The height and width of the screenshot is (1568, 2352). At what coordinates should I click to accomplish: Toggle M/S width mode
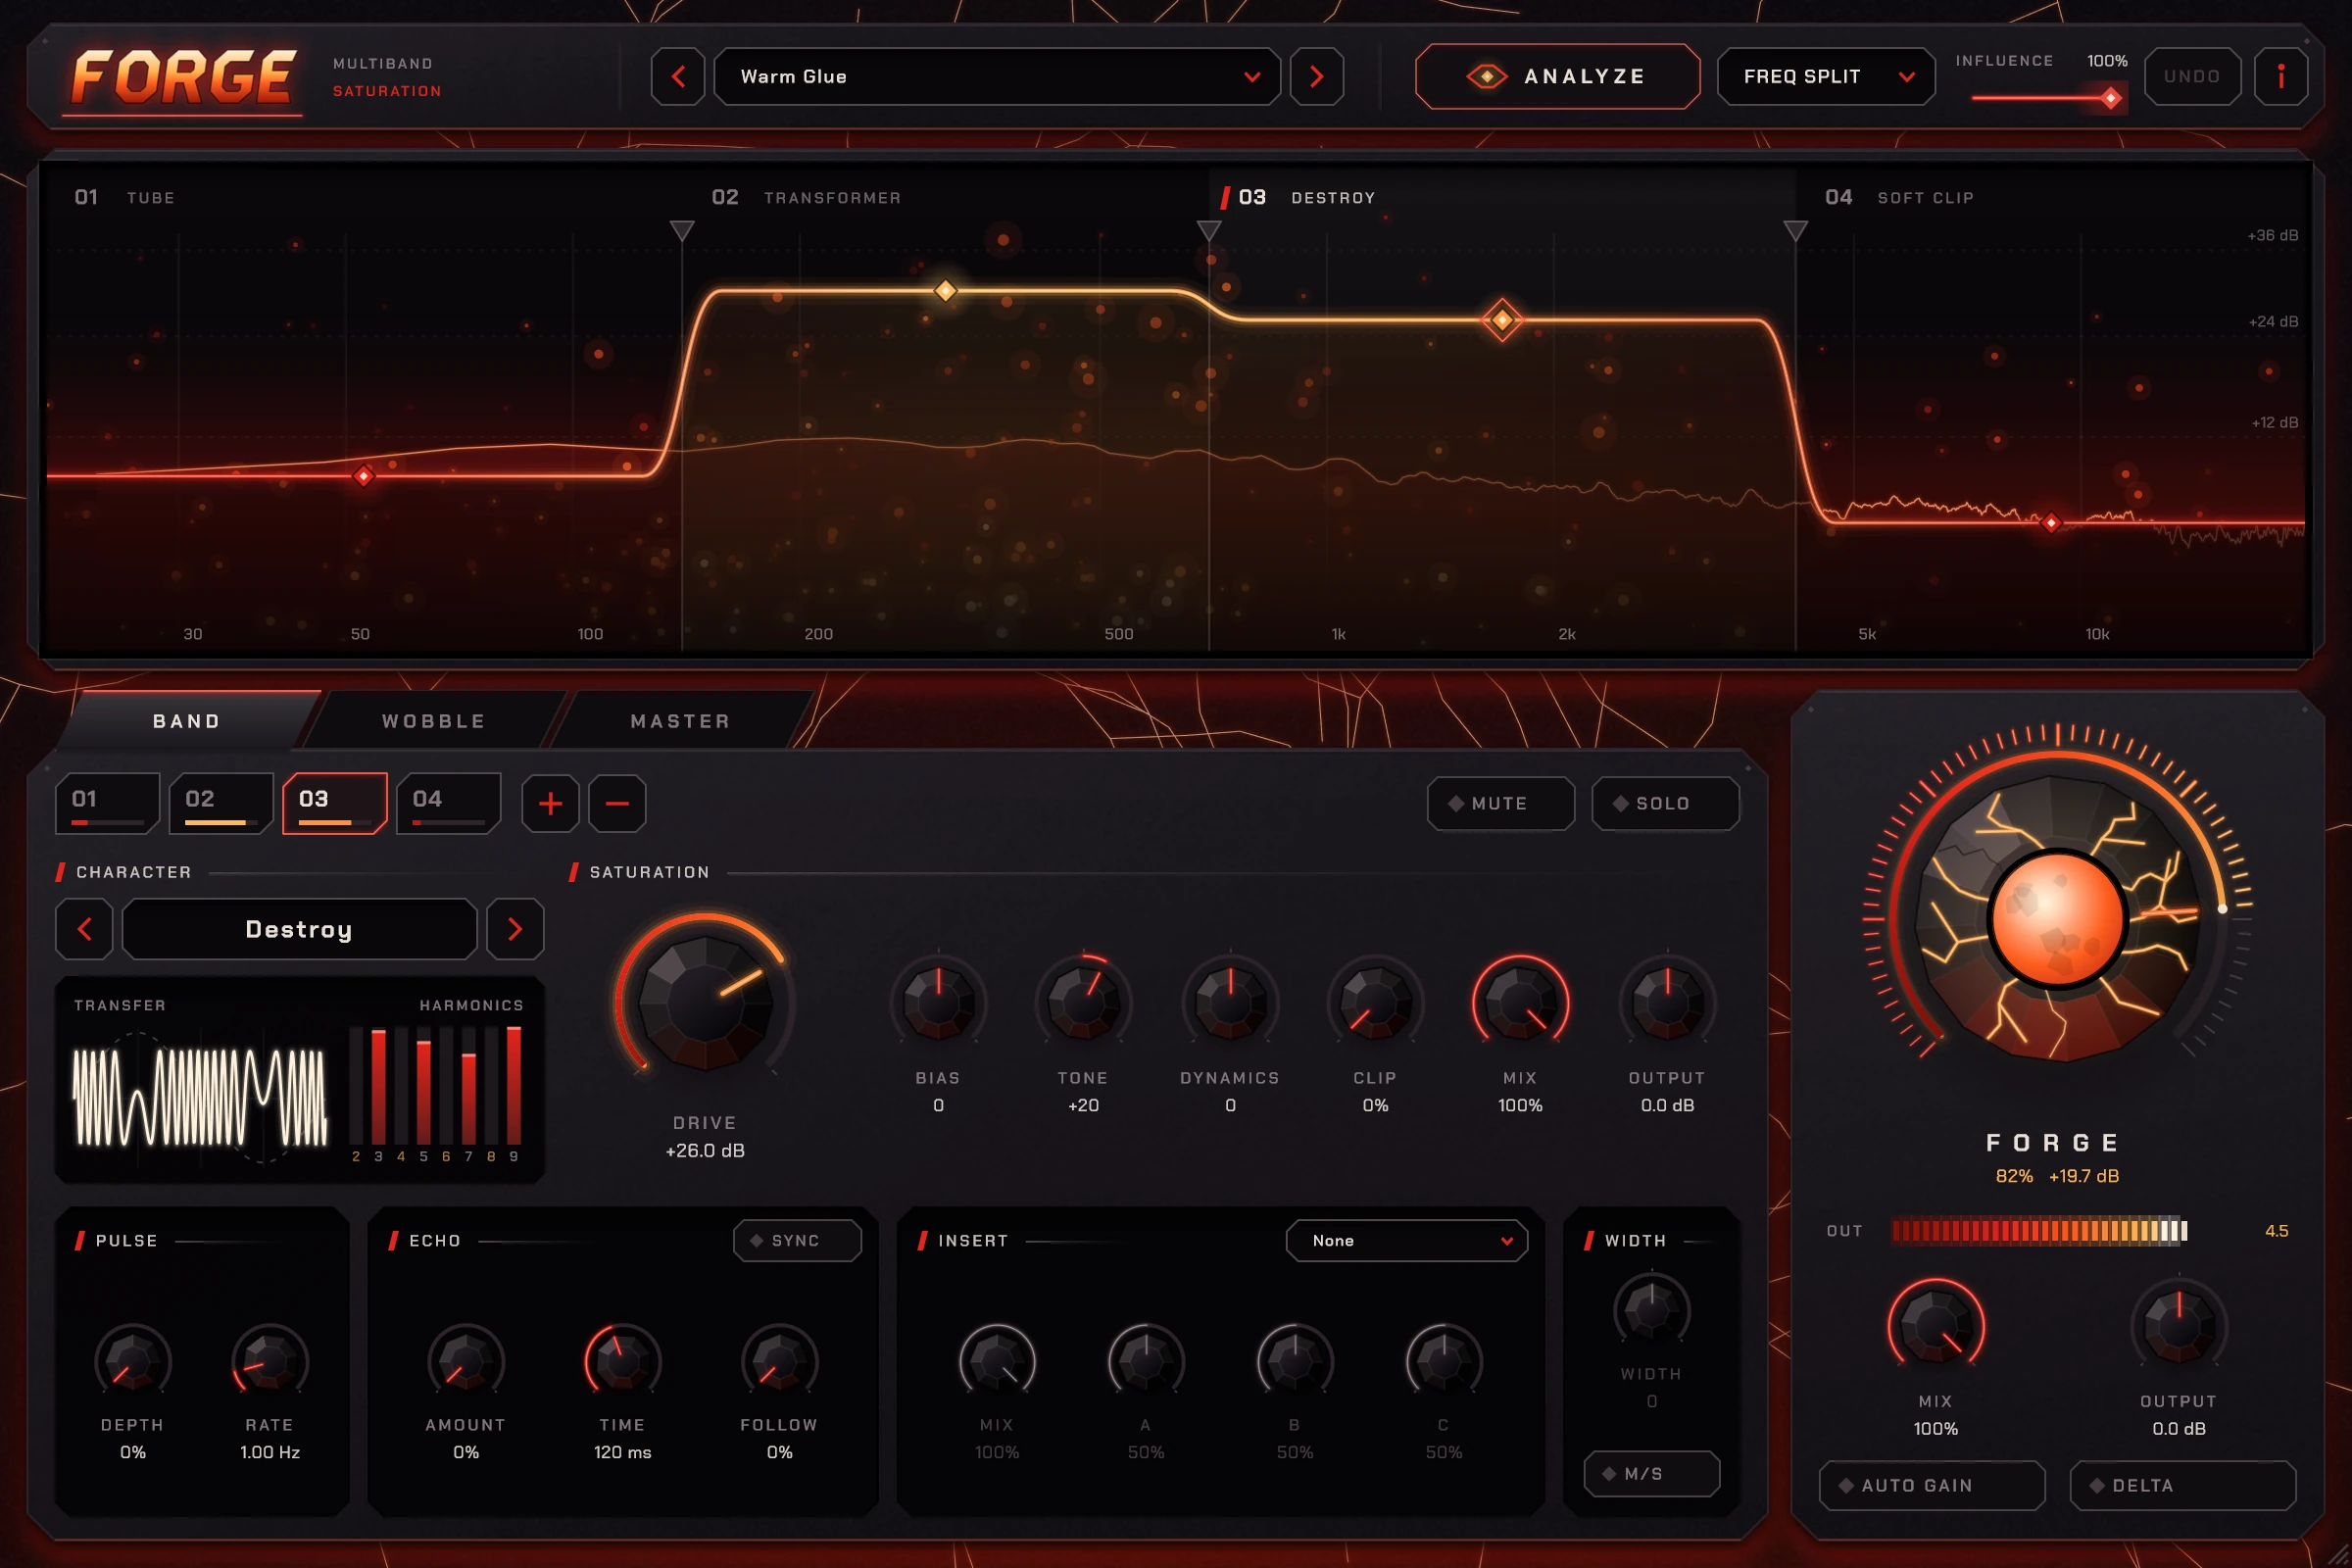pos(1651,1473)
